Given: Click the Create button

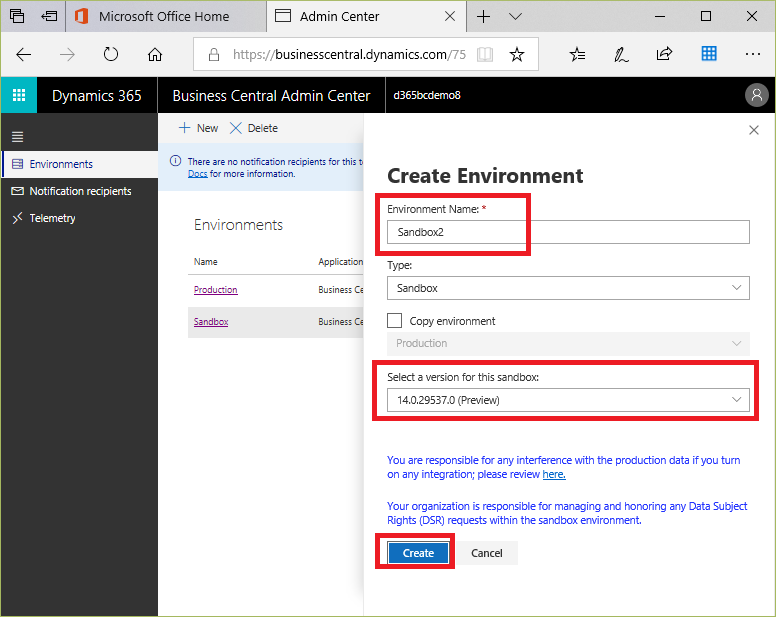Looking at the screenshot, I should click(x=418, y=553).
